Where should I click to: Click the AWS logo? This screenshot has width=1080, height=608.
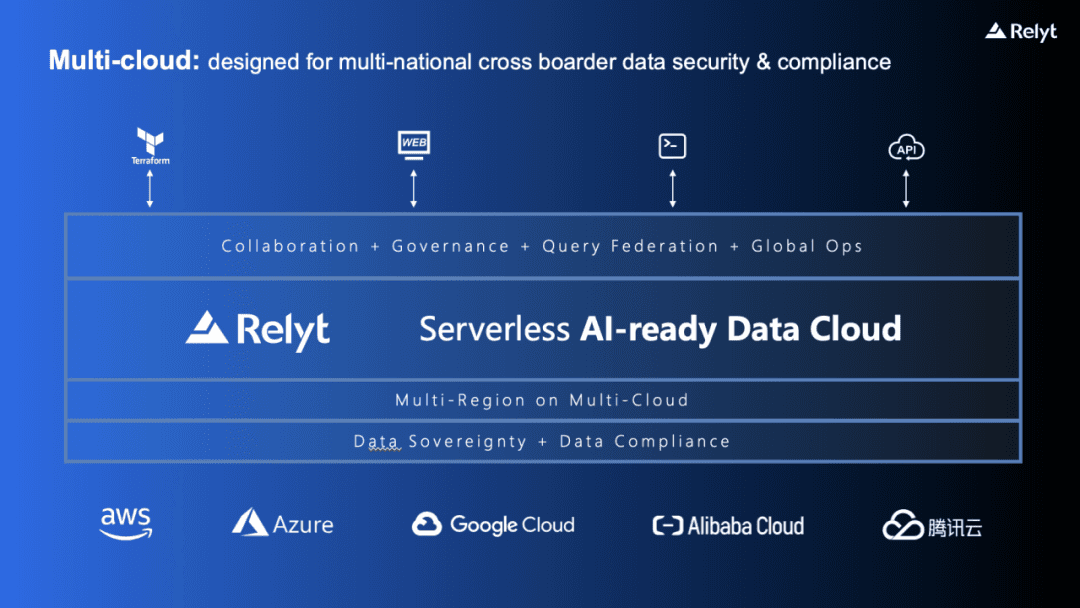tap(125, 523)
